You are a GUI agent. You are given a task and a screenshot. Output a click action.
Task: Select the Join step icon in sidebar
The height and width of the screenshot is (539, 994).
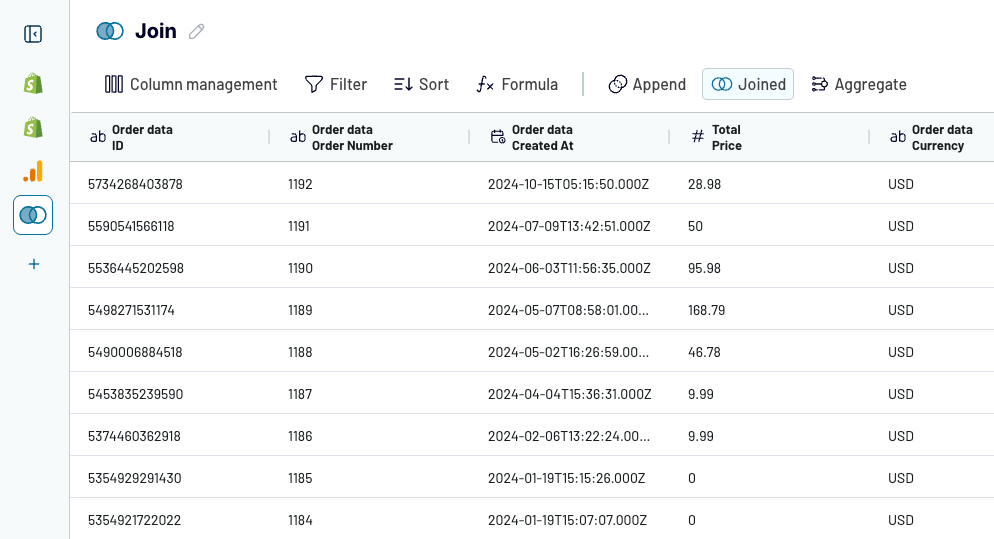click(33, 215)
